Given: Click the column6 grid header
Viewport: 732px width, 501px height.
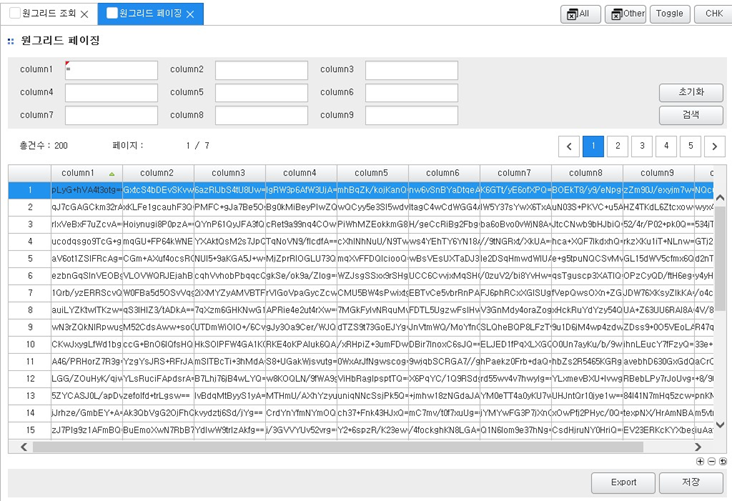Looking at the screenshot, I should click(444, 173).
